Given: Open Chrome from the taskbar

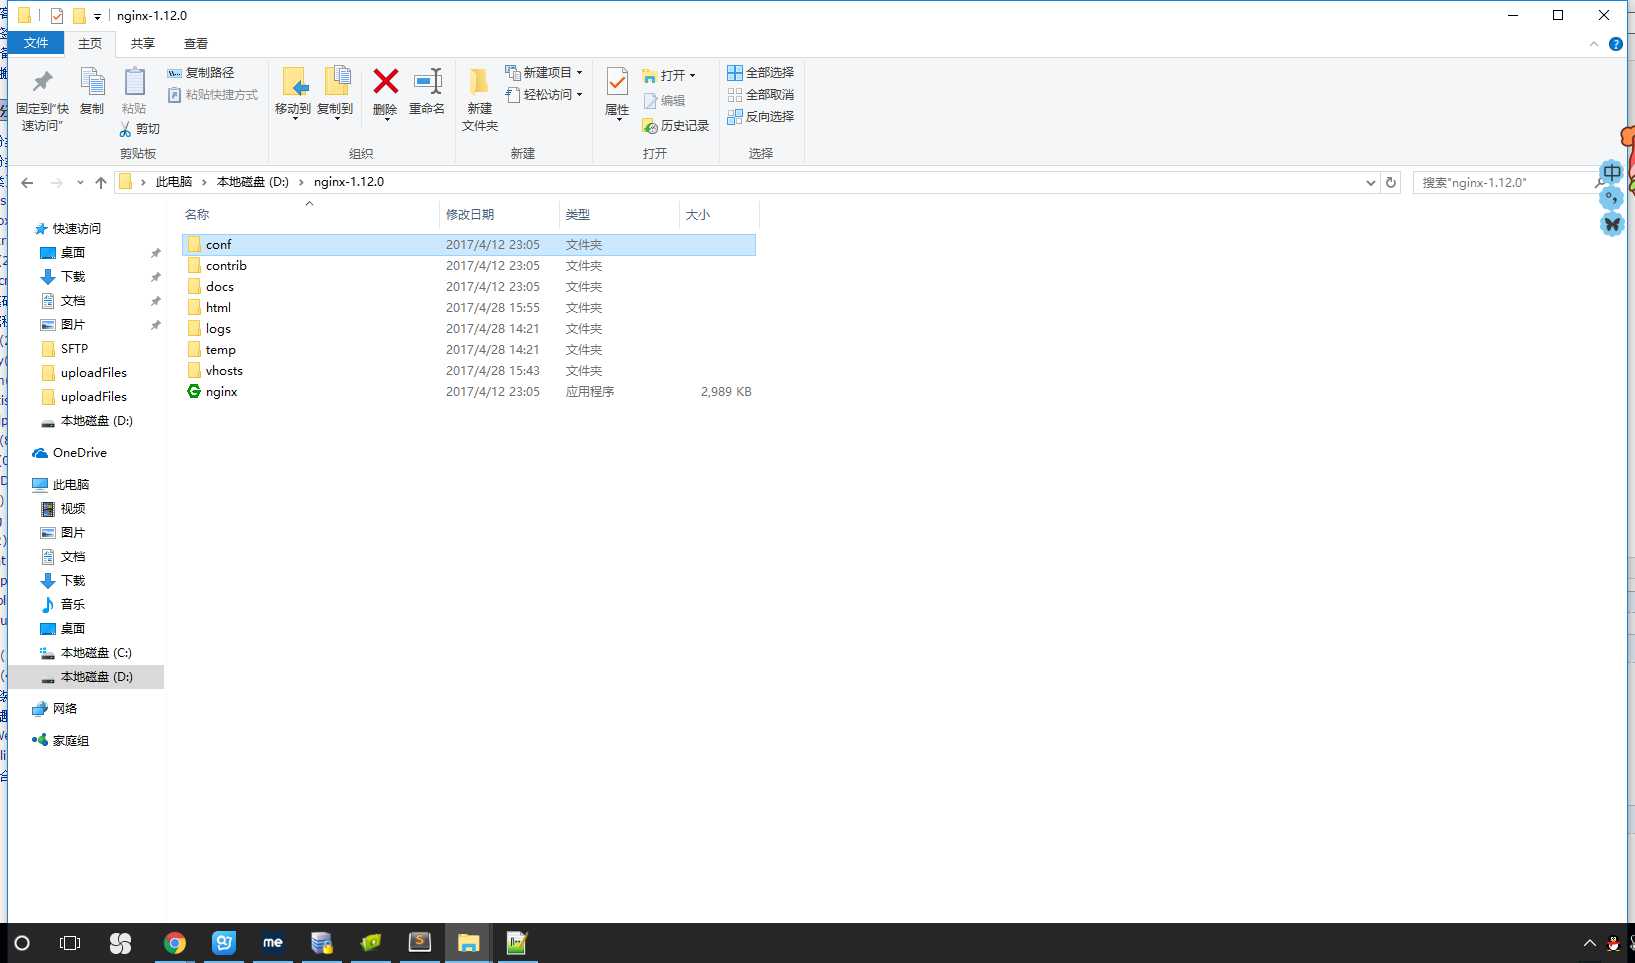Looking at the screenshot, I should pos(175,943).
